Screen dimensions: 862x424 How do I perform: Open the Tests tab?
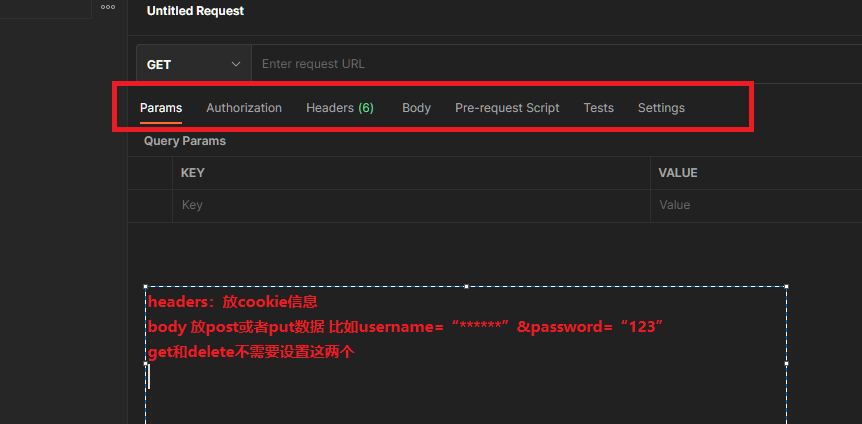click(599, 108)
